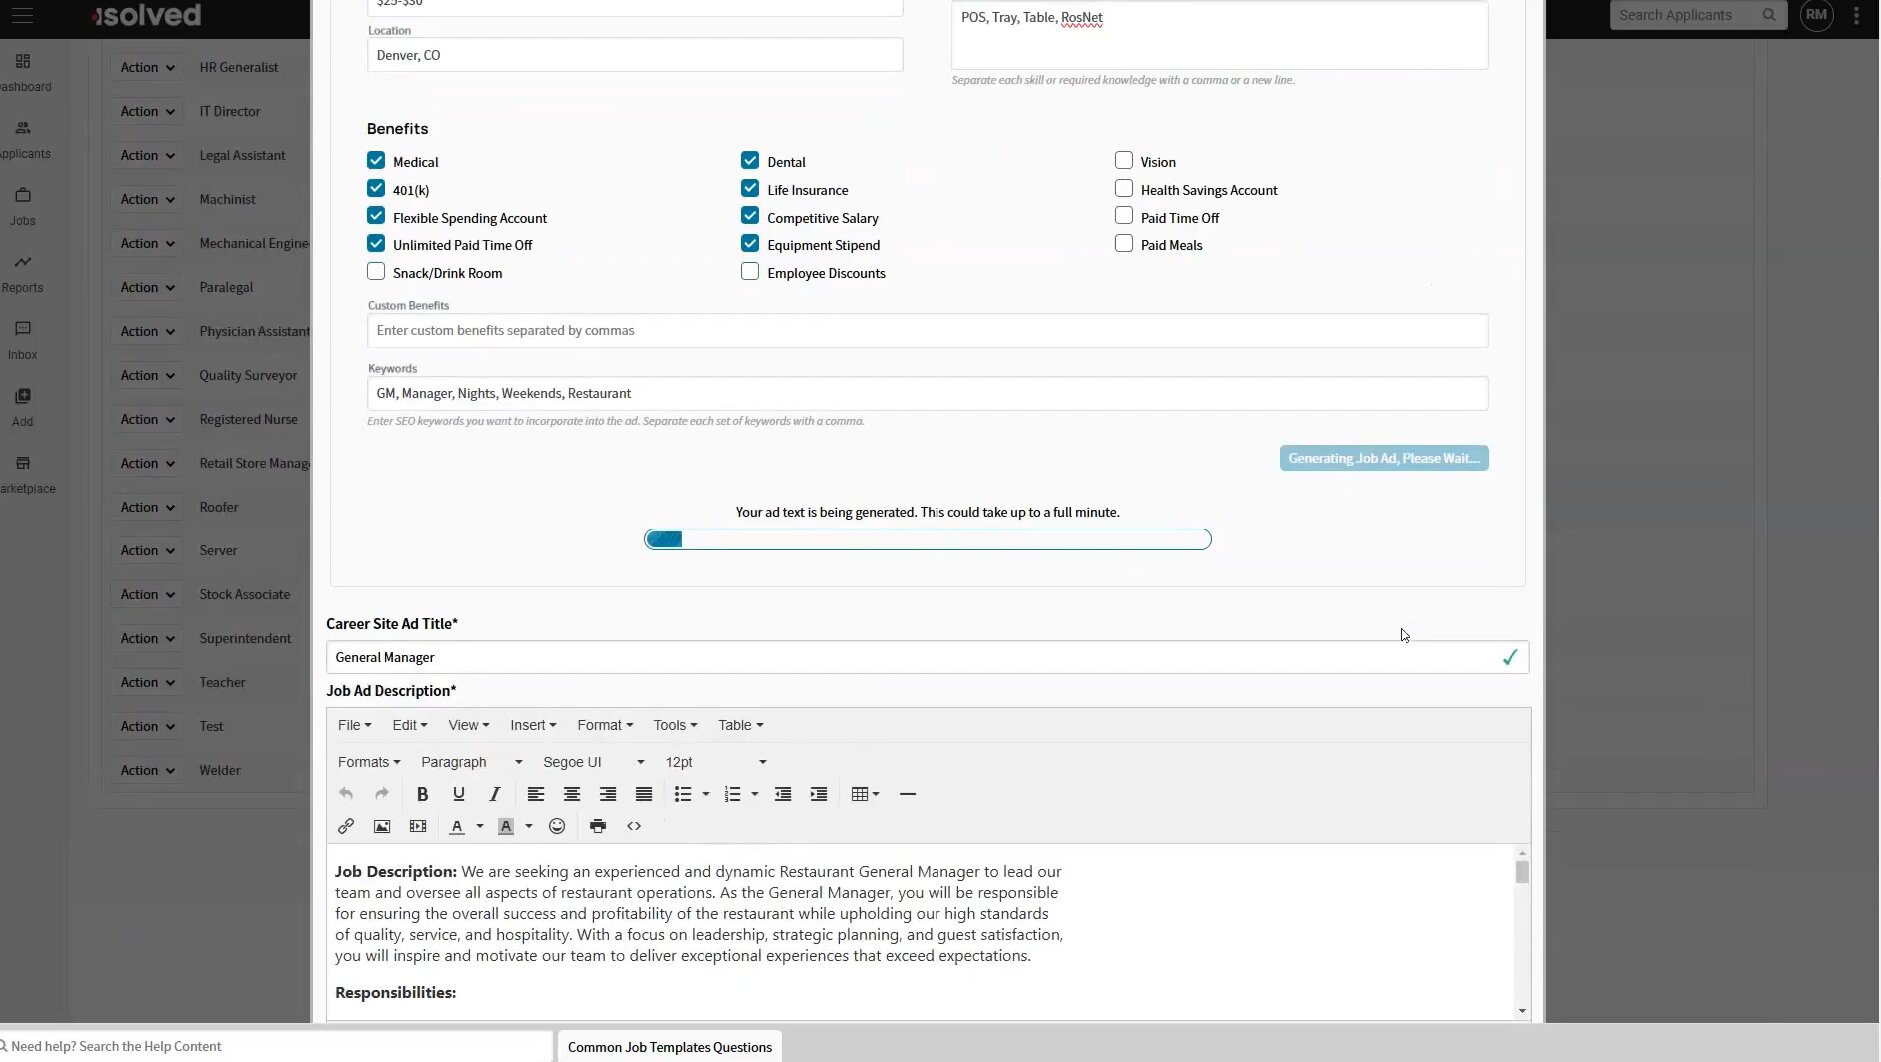1881x1062 pixels.
Task: Open the emoticons picker icon
Action: coord(557,826)
